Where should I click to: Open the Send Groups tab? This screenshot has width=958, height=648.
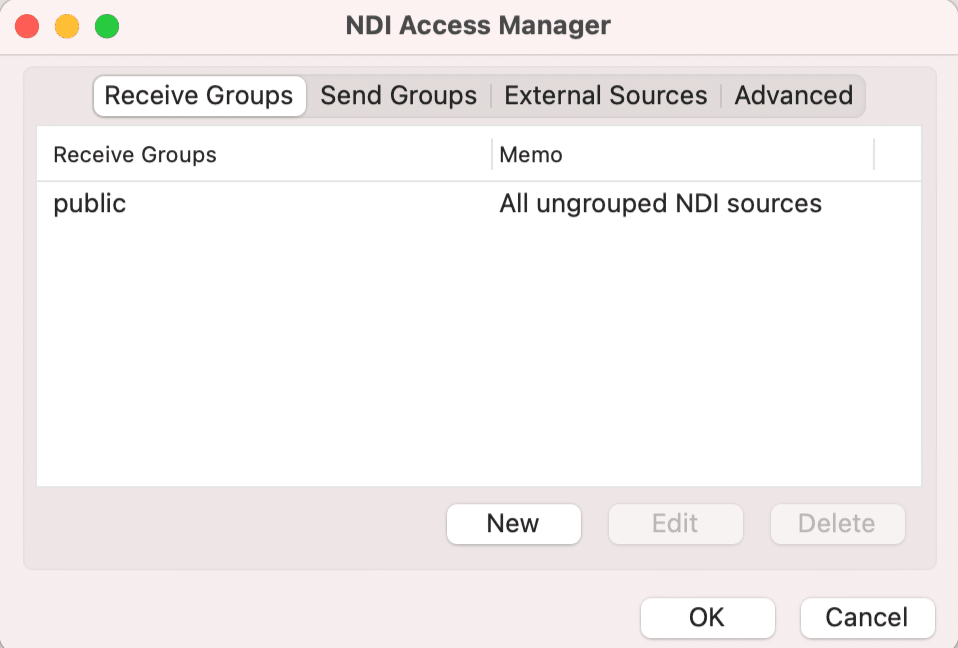click(x=398, y=96)
